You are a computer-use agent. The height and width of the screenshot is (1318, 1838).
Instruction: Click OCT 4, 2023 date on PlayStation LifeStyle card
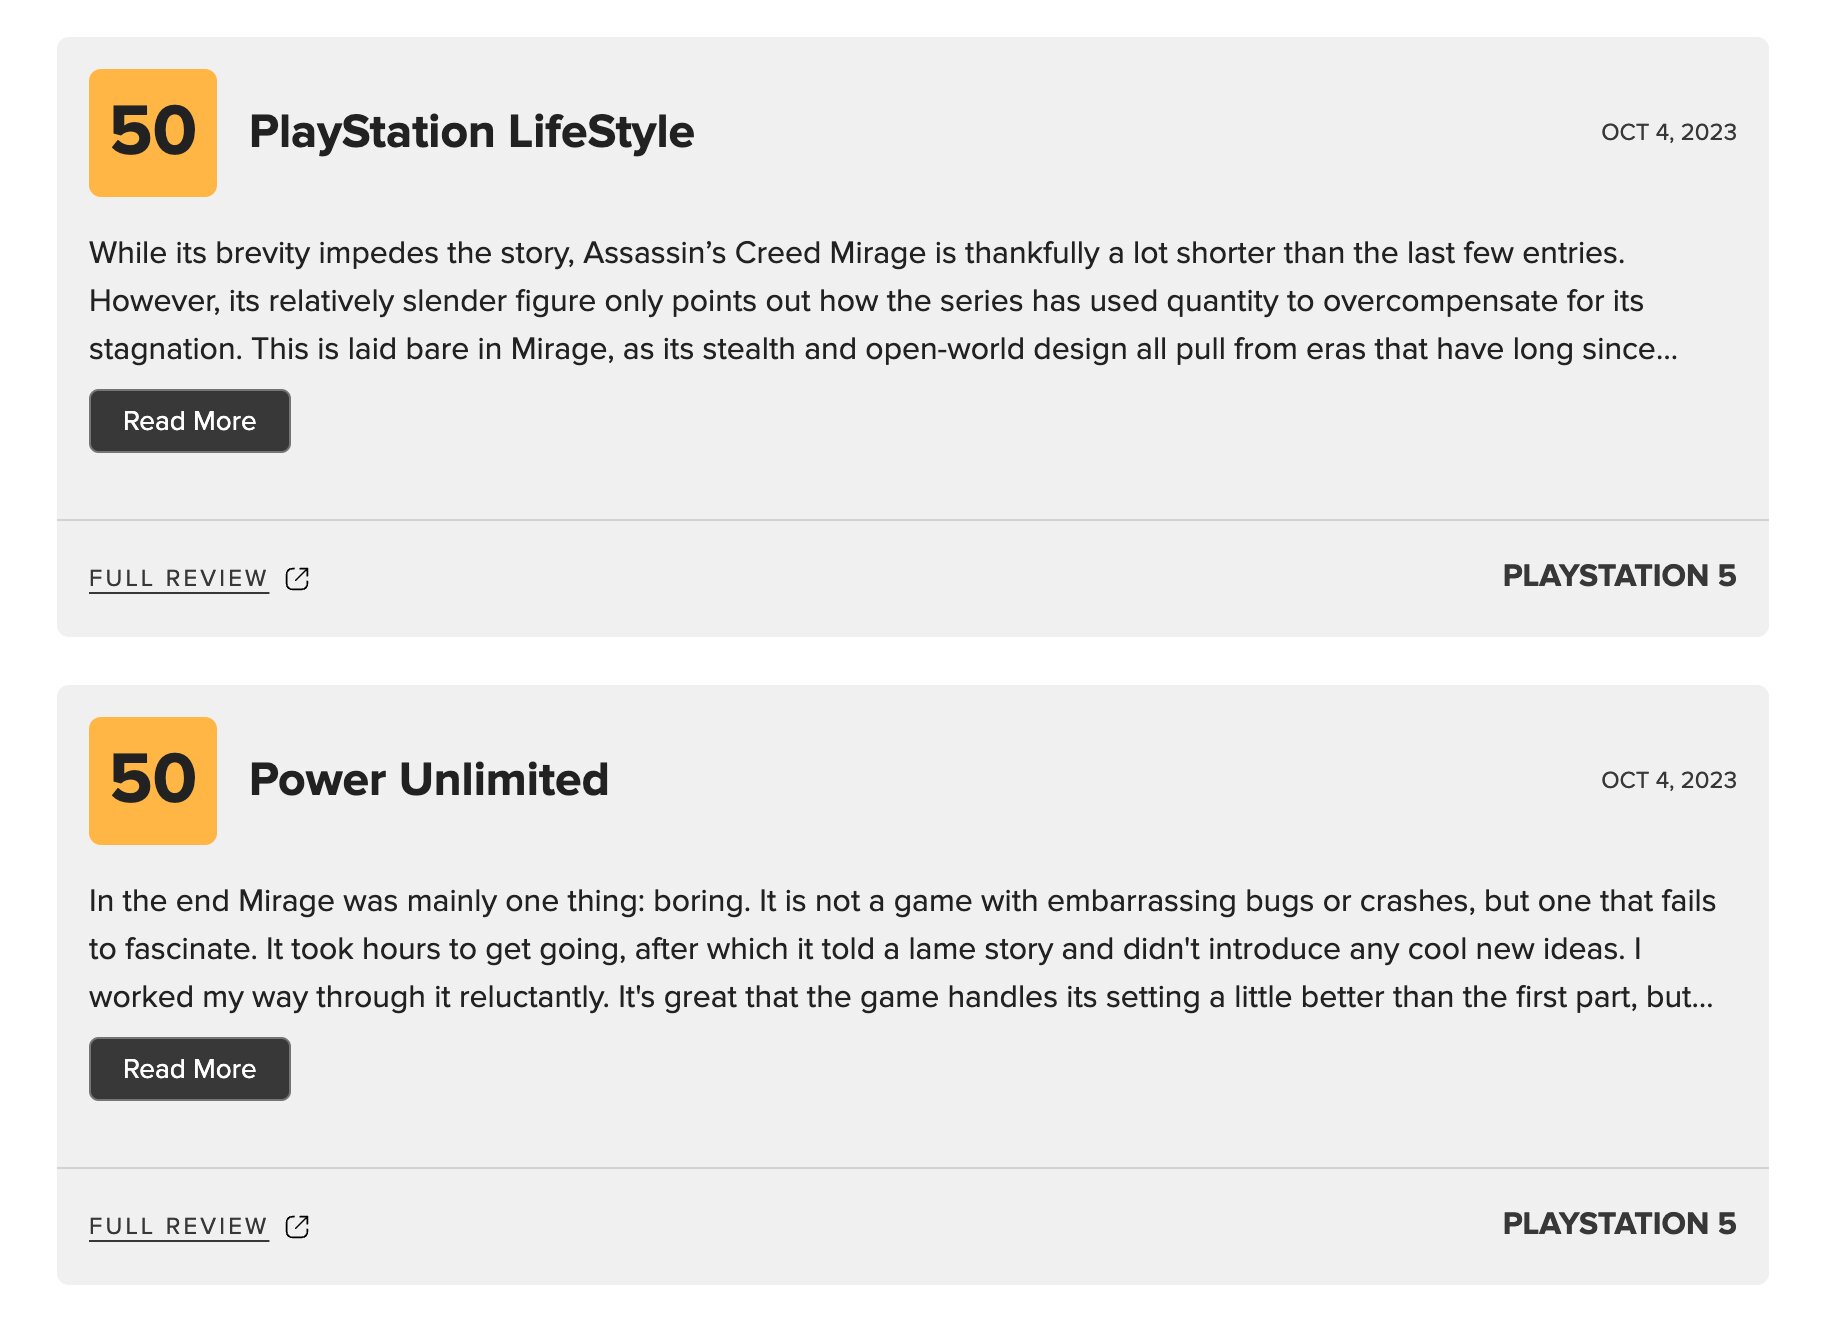tap(1668, 132)
